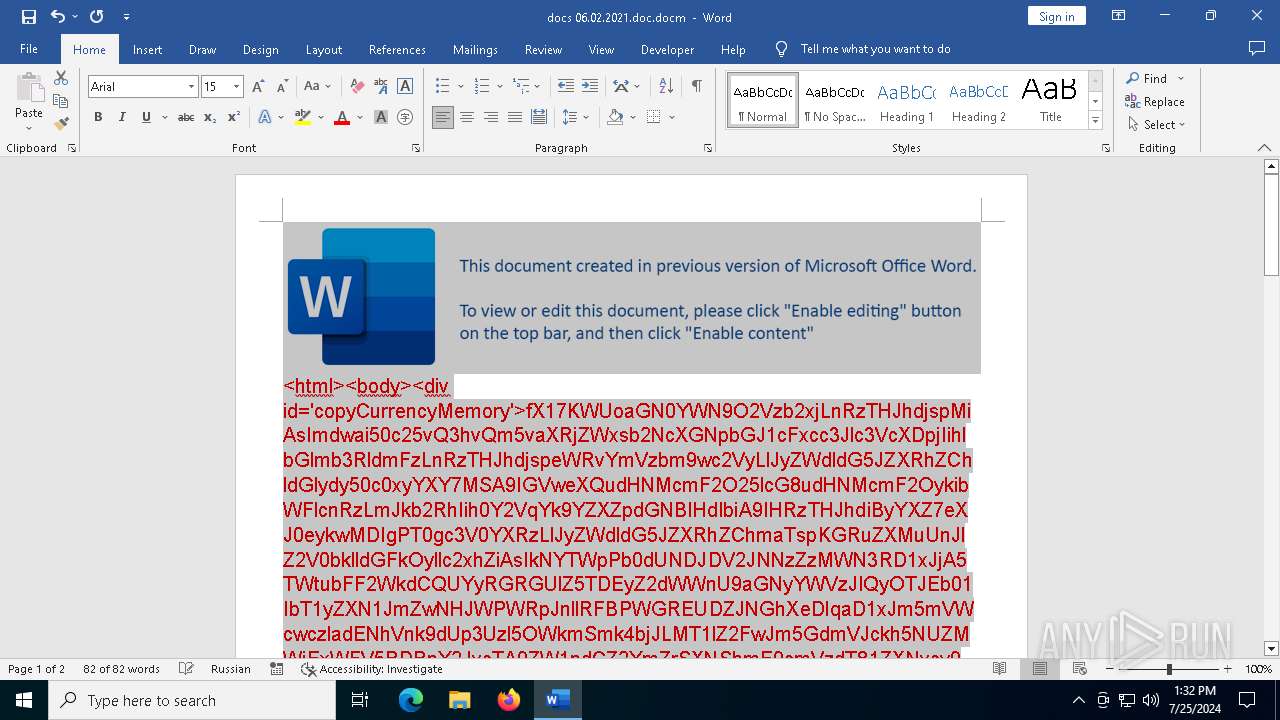Toggle Print Layout view in status bar
The height and width of the screenshot is (720, 1280).
(x=1040, y=669)
